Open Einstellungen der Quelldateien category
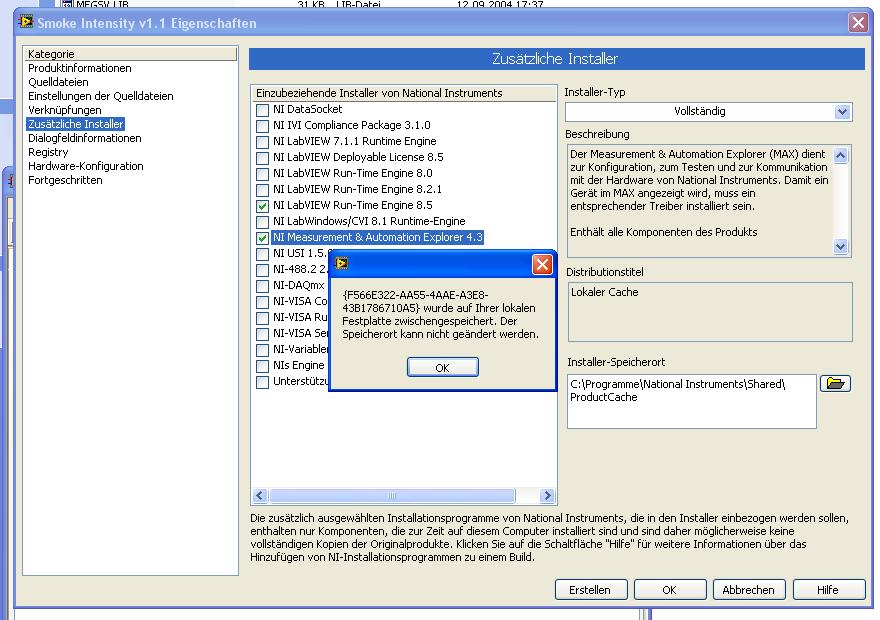 point(100,96)
